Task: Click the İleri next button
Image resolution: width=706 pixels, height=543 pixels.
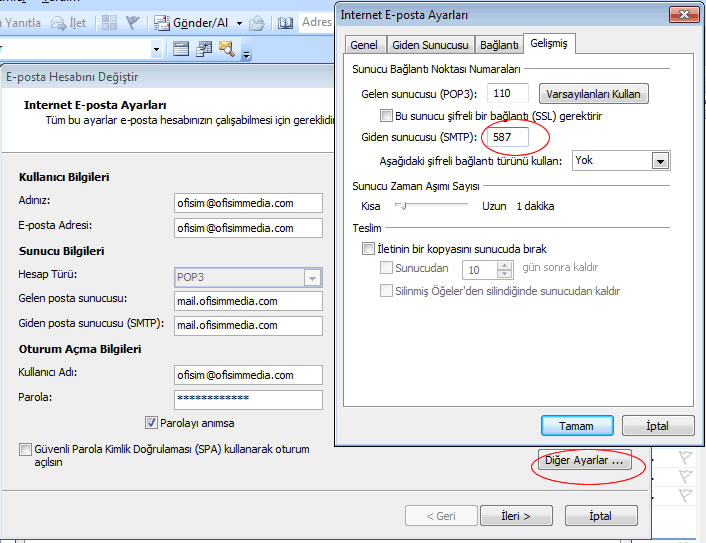Action: tap(516, 516)
